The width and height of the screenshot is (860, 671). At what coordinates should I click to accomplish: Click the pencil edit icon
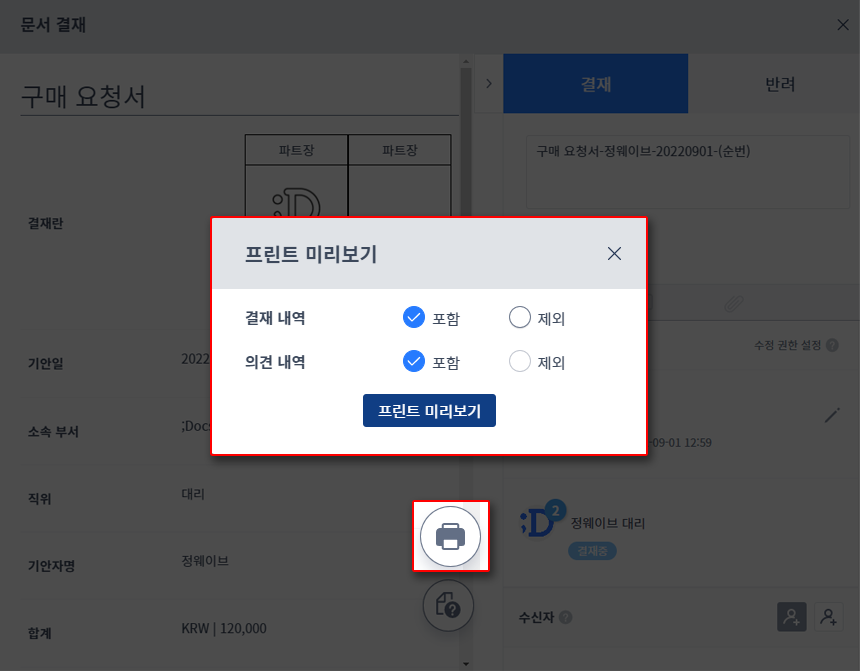(x=832, y=415)
